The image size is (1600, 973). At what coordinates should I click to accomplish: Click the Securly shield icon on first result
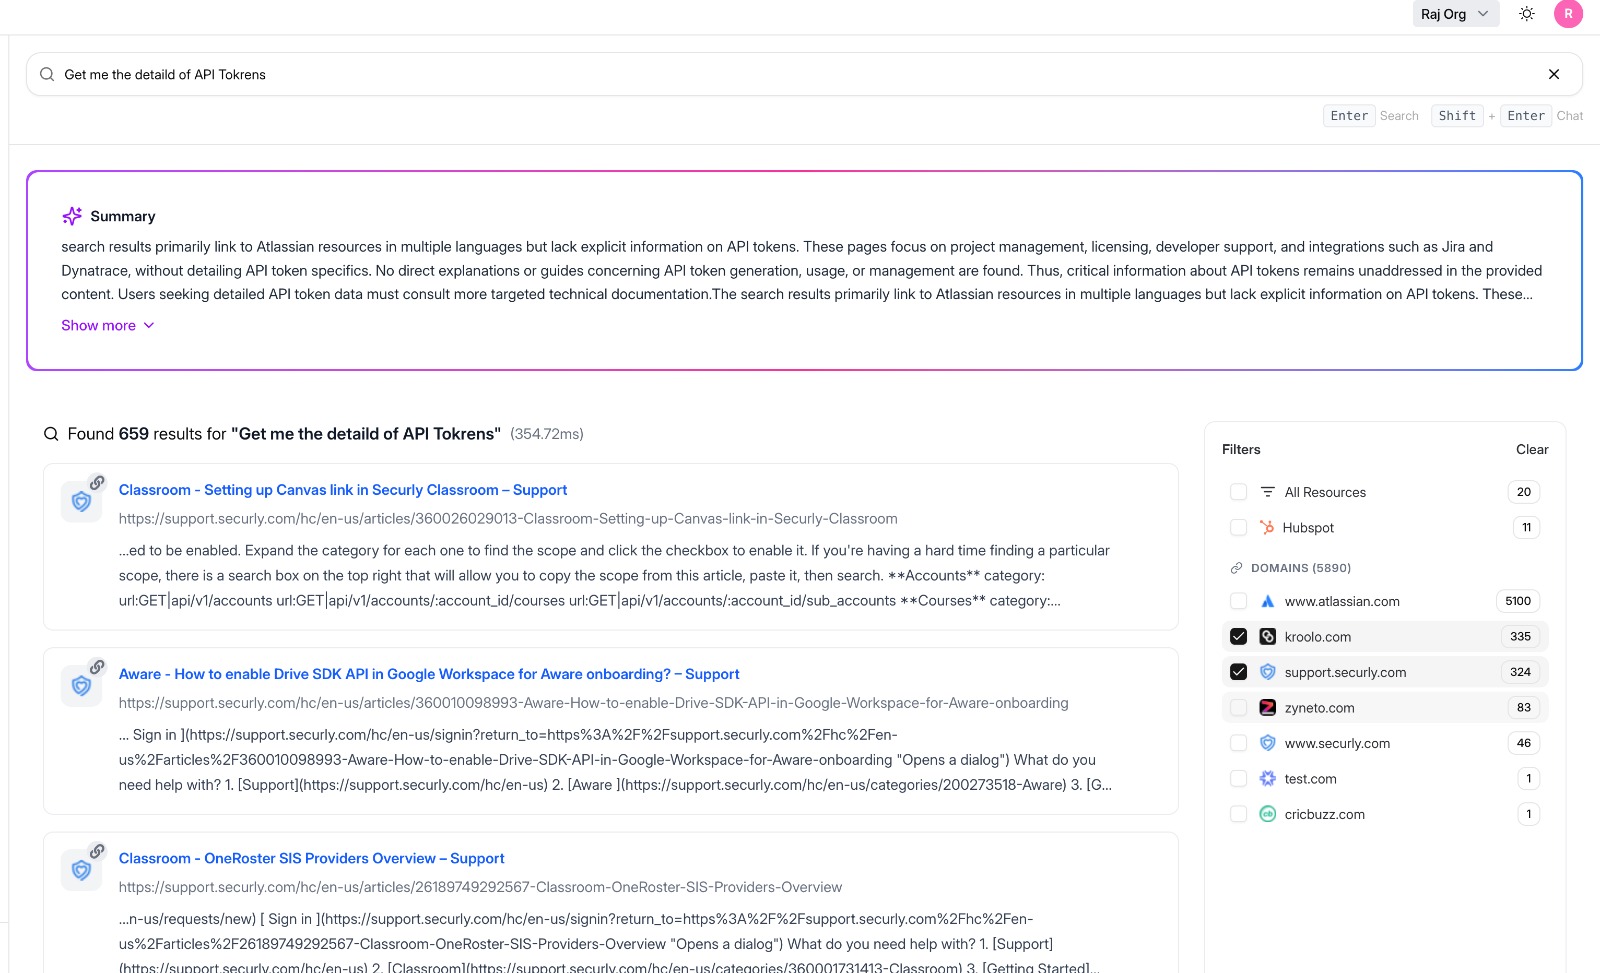point(81,501)
